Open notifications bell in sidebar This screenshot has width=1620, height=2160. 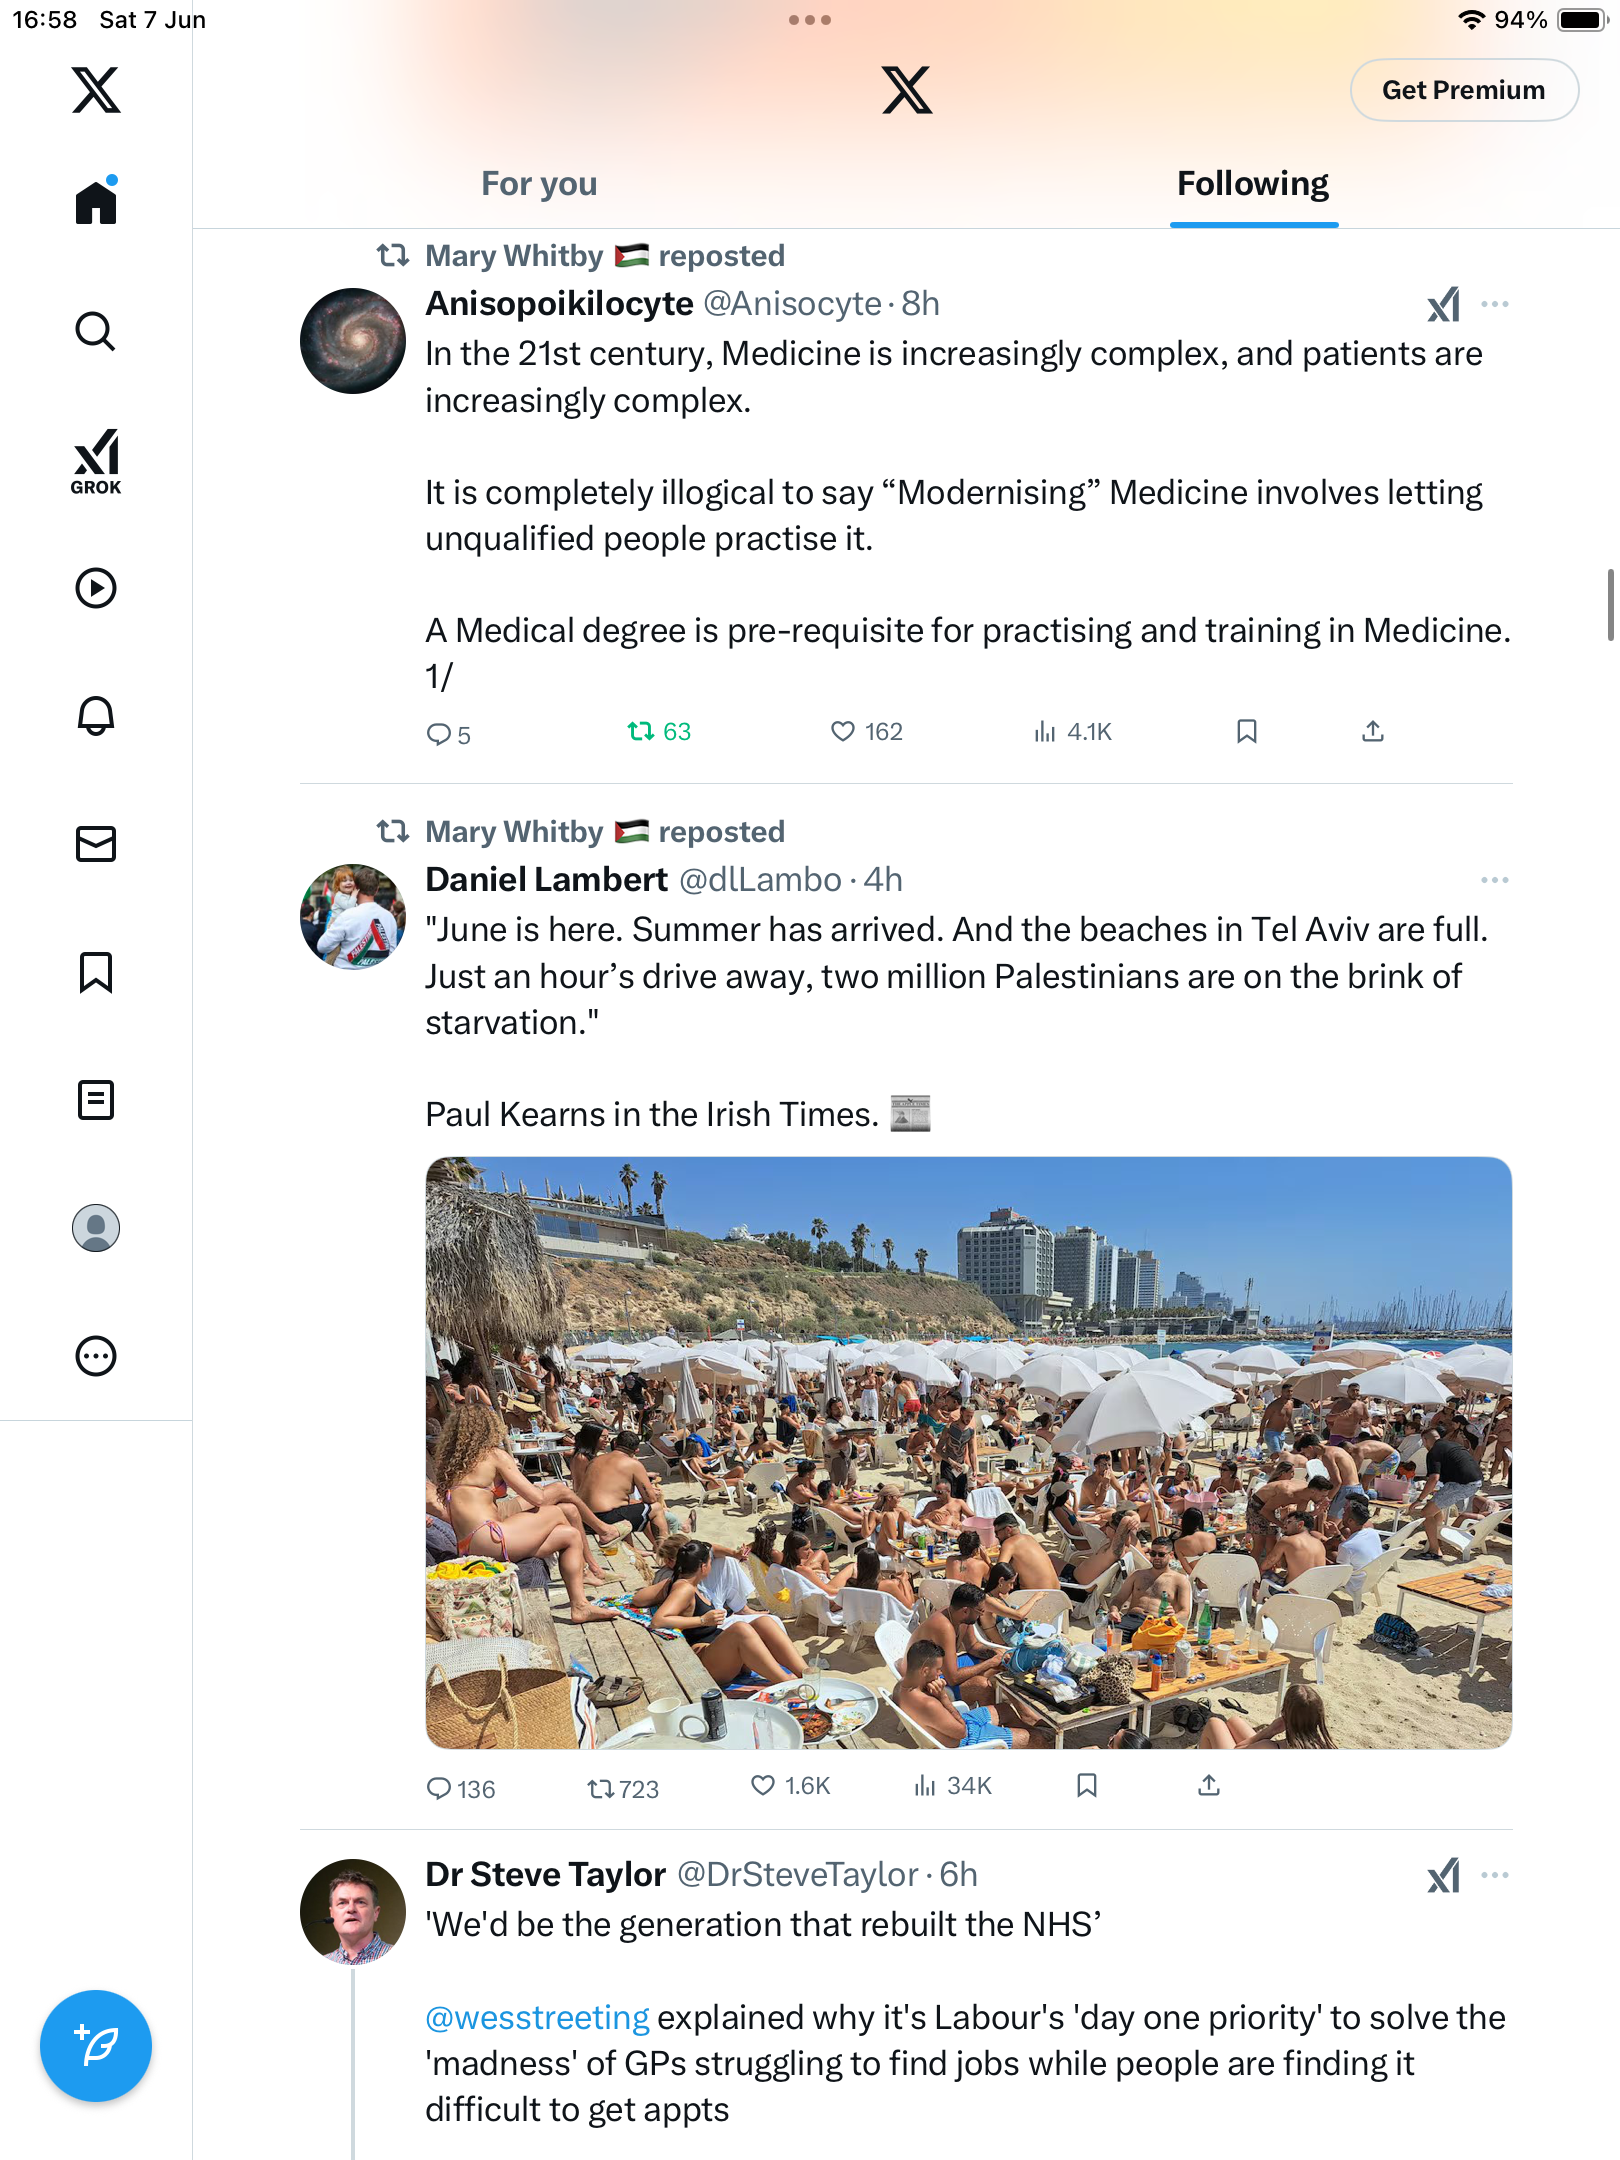(96, 716)
